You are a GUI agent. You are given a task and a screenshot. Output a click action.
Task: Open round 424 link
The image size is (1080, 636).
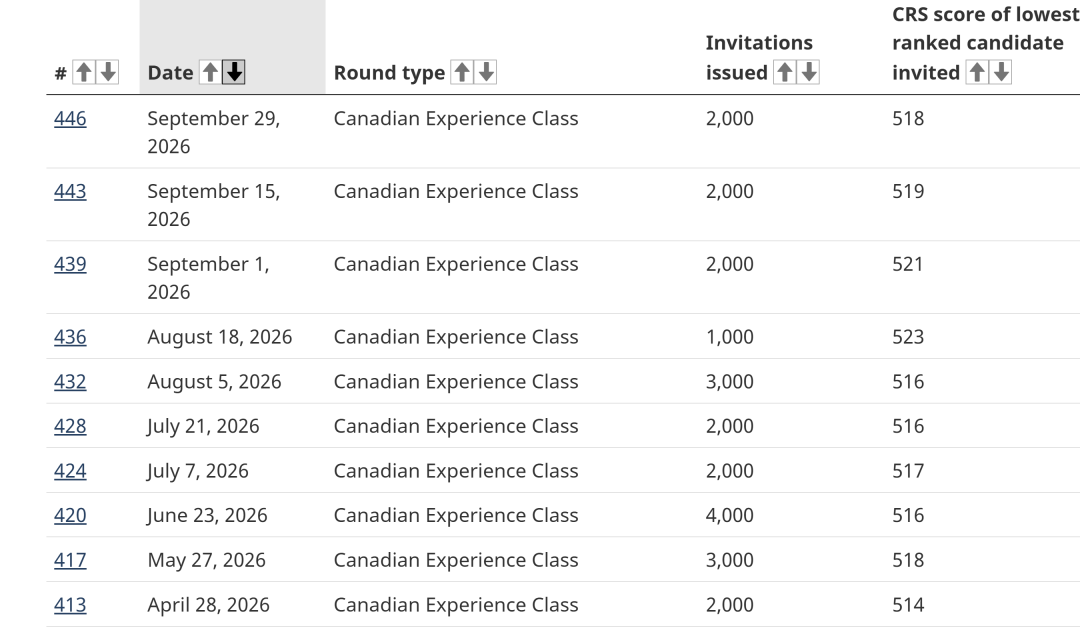pyautogui.click(x=70, y=471)
